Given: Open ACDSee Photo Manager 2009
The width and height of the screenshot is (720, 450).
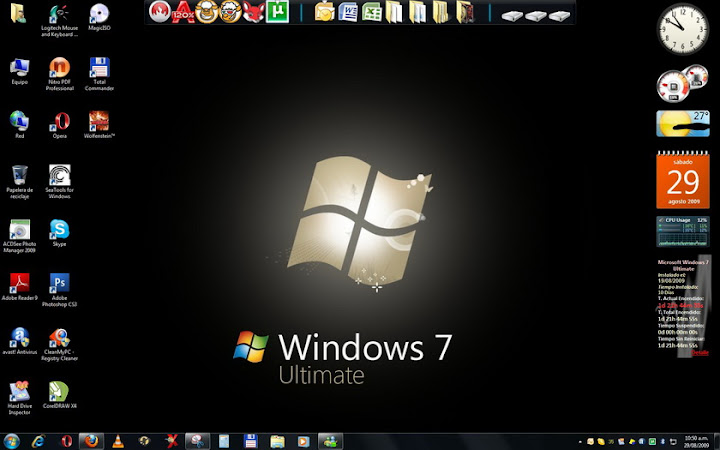Looking at the screenshot, I should (x=20, y=236).
